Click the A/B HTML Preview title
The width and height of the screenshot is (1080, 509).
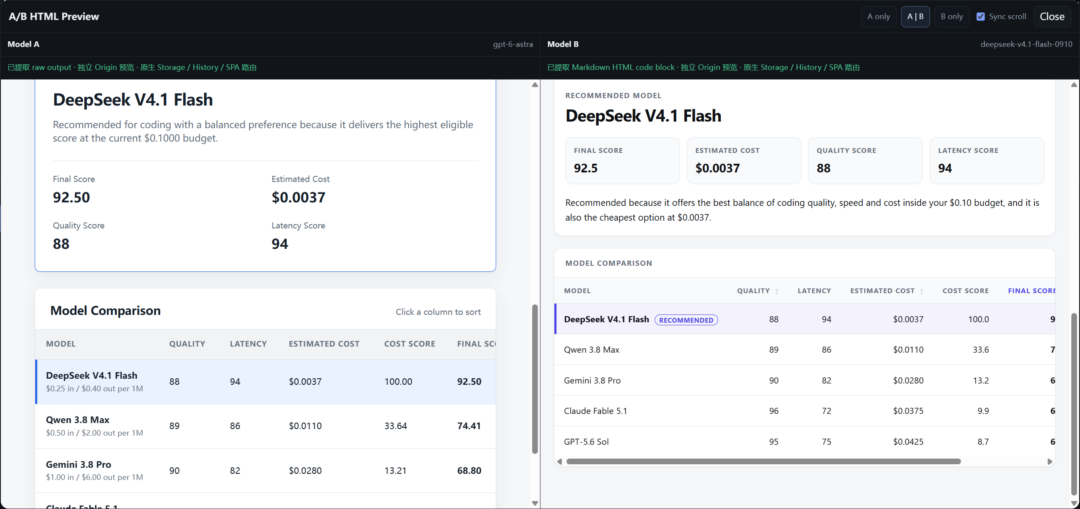coord(54,17)
